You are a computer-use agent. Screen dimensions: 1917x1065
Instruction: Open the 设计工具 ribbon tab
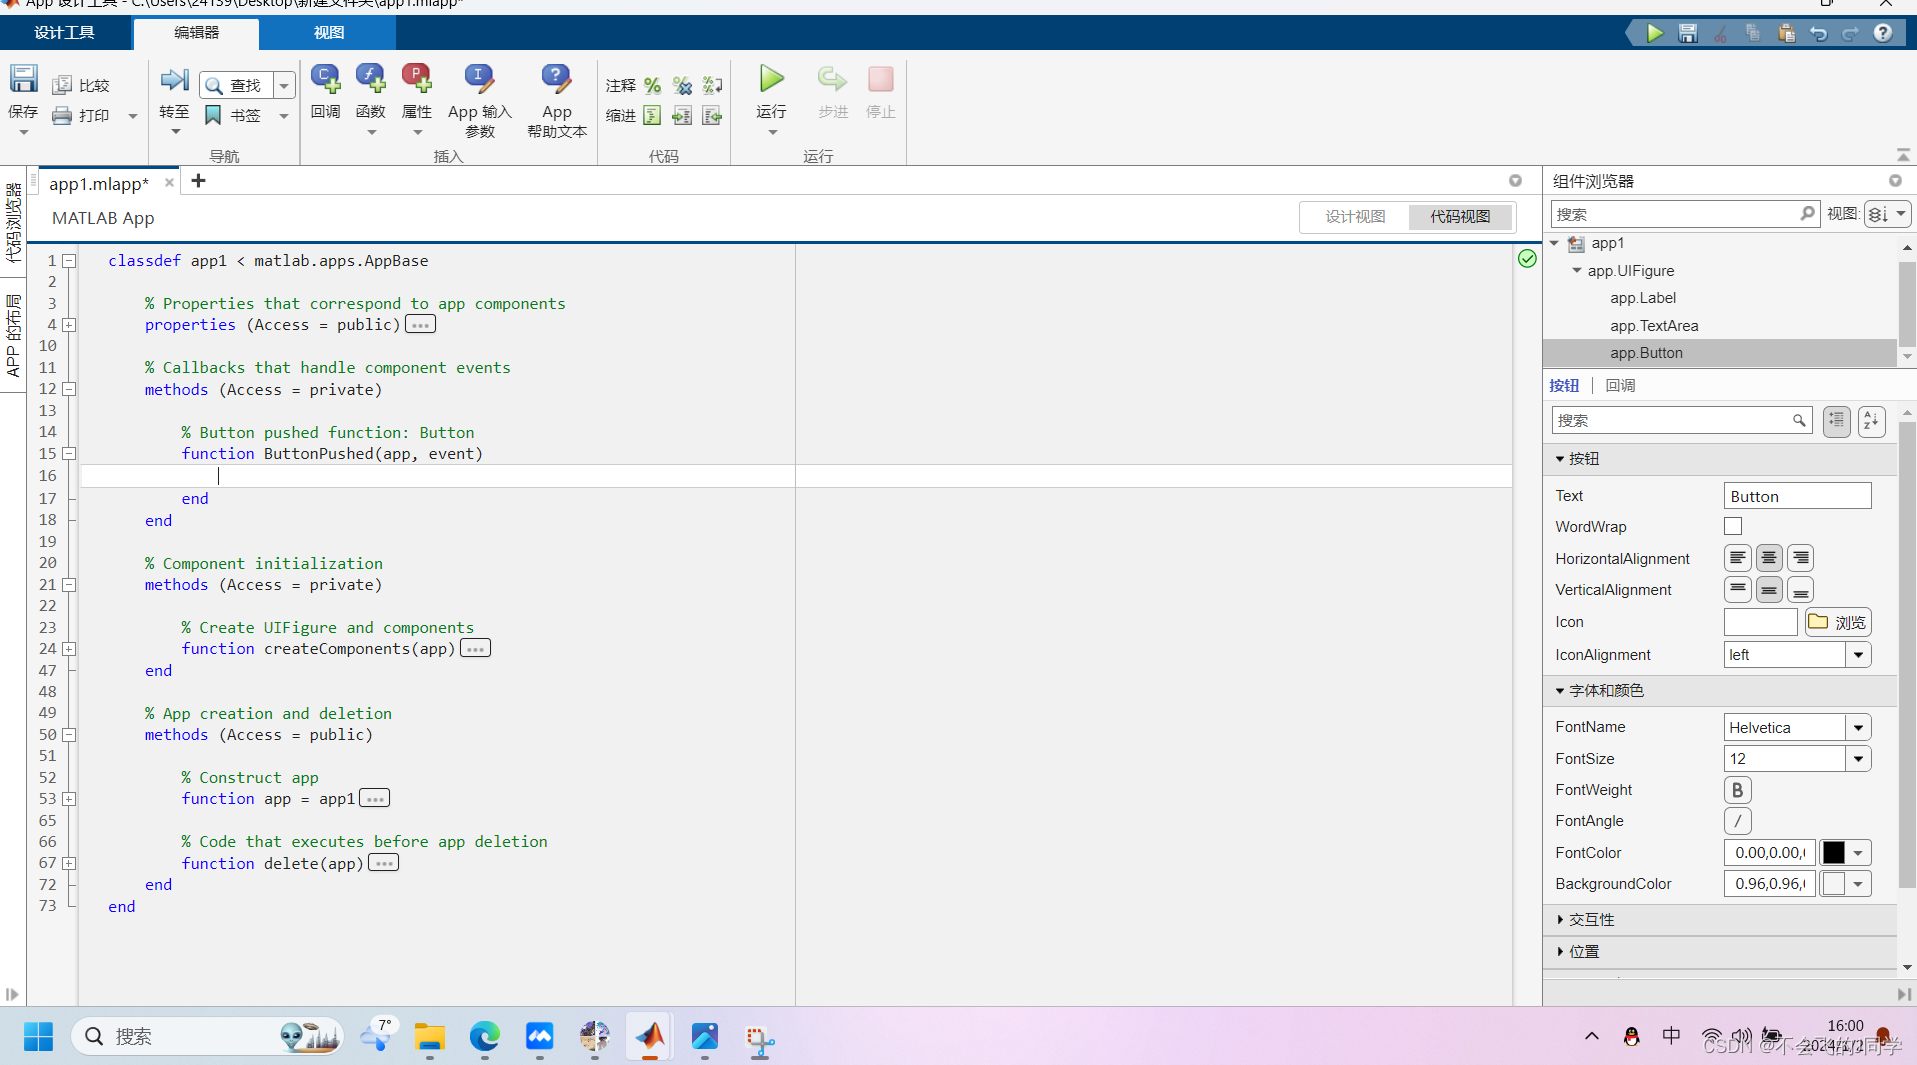click(64, 32)
